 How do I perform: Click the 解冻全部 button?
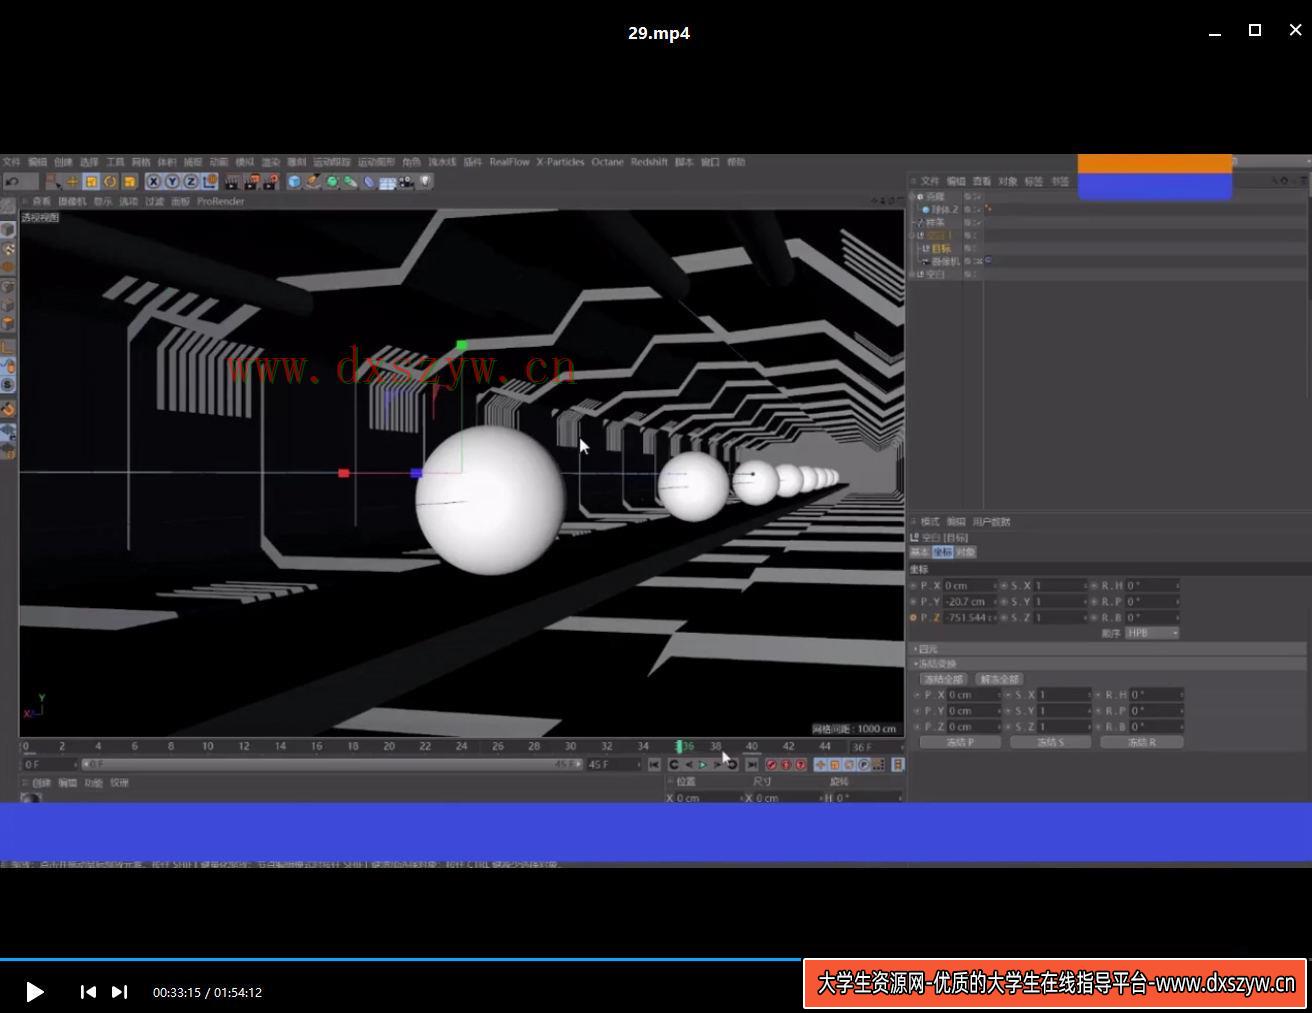(999, 679)
